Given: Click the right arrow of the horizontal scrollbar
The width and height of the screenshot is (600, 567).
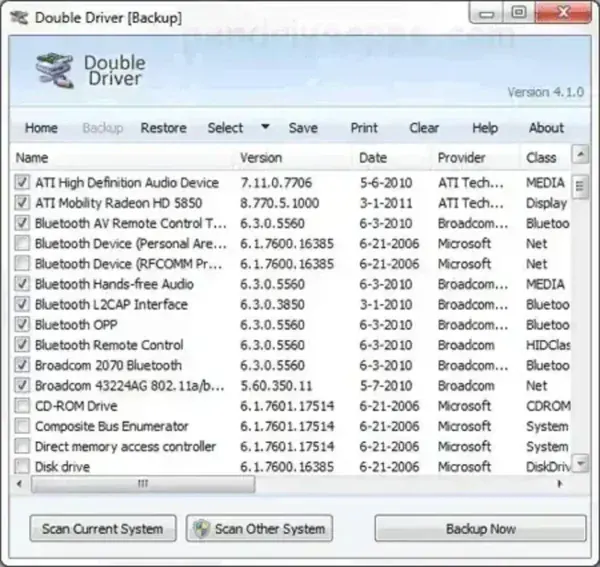Looking at the screenshot, I should pos(560,484).
